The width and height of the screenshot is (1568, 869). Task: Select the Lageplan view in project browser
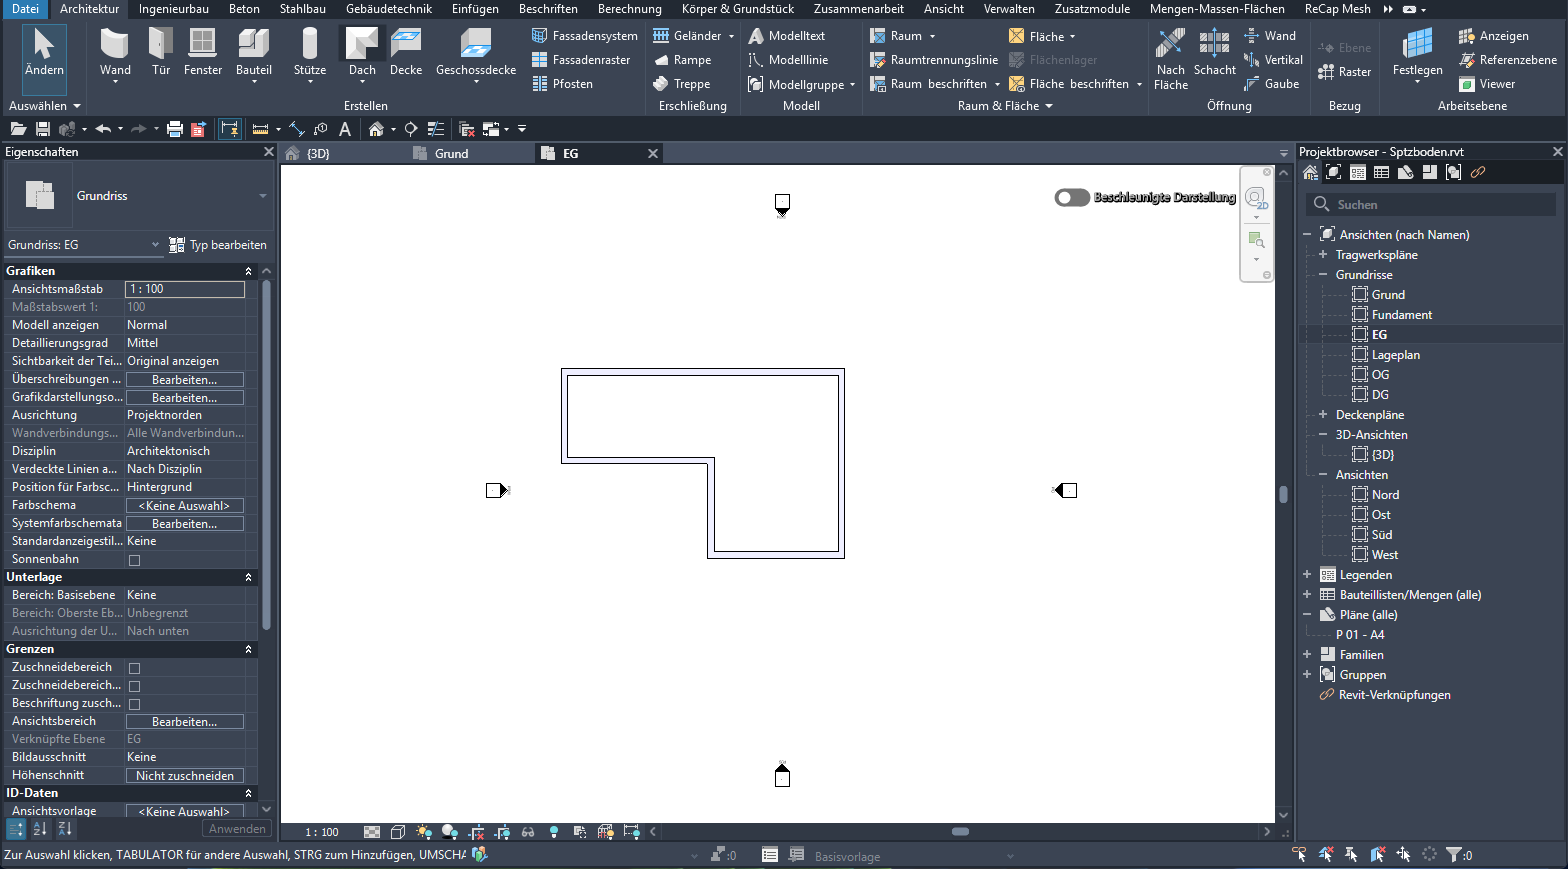[x=1395, y=355]
